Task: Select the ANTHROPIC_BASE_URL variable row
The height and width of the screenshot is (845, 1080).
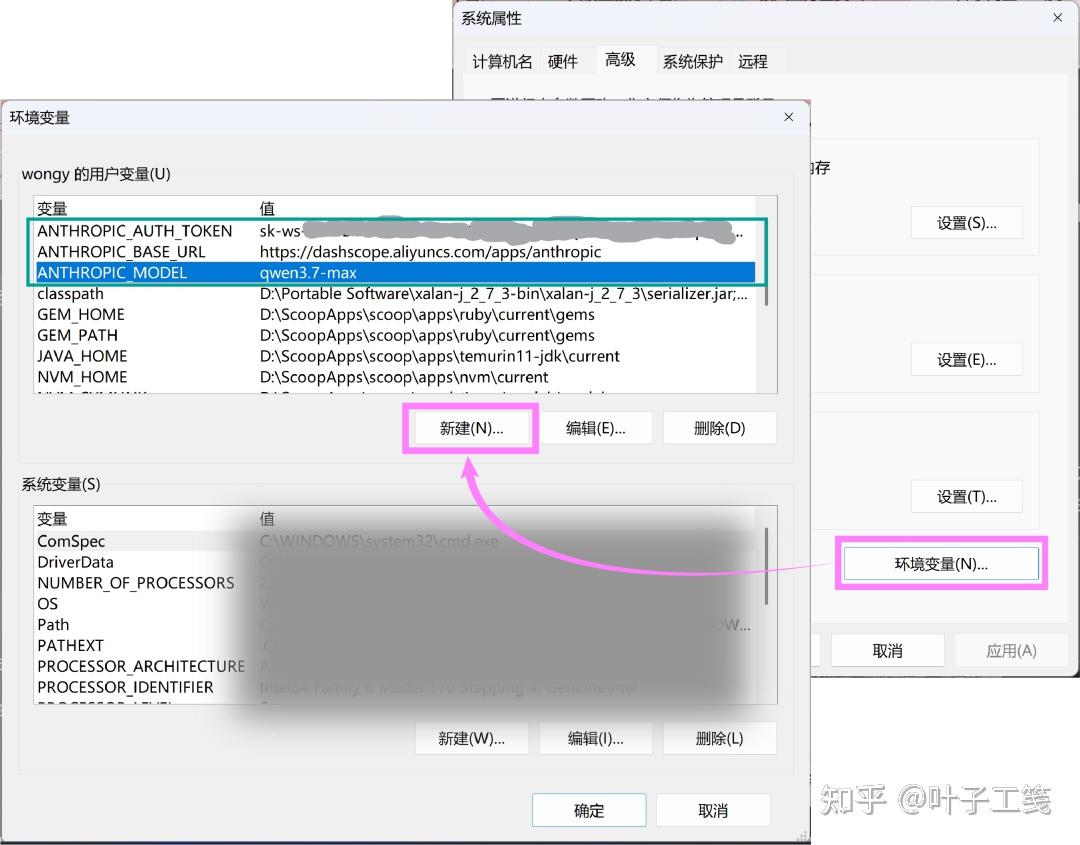Action: [395, 251]
